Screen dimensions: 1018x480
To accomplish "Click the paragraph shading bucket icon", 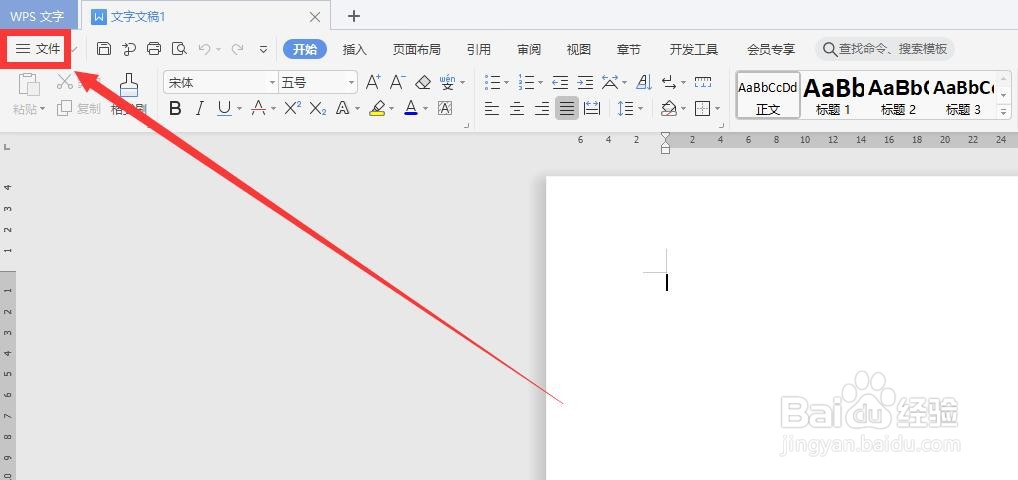I will [x=669, y=108].
